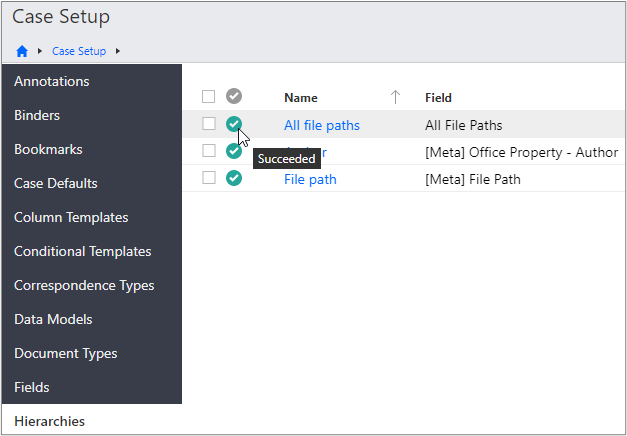The height and width of the screenshot is (436, 627).
Task: Expand the arrow right of the home icon
Action: pyautogui.click(x=40, y=50)
